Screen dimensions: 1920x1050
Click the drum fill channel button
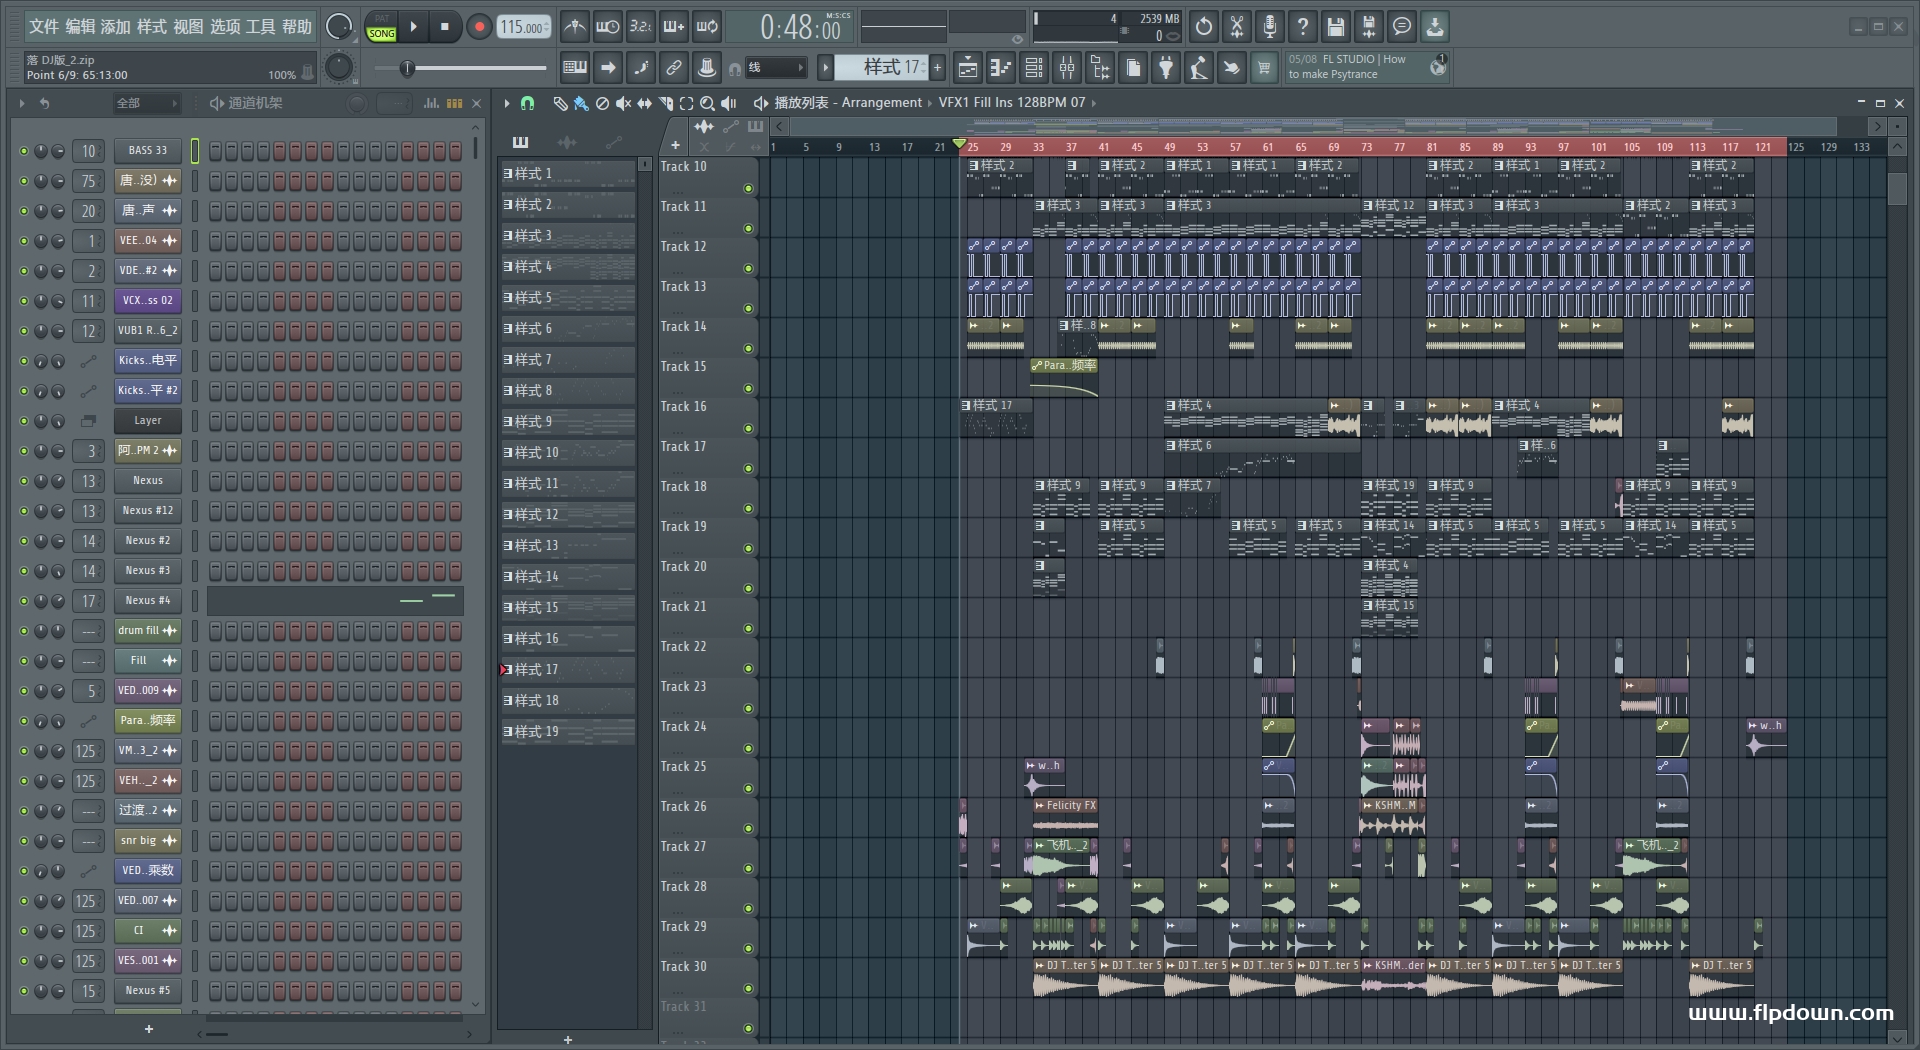pos(147,631)
